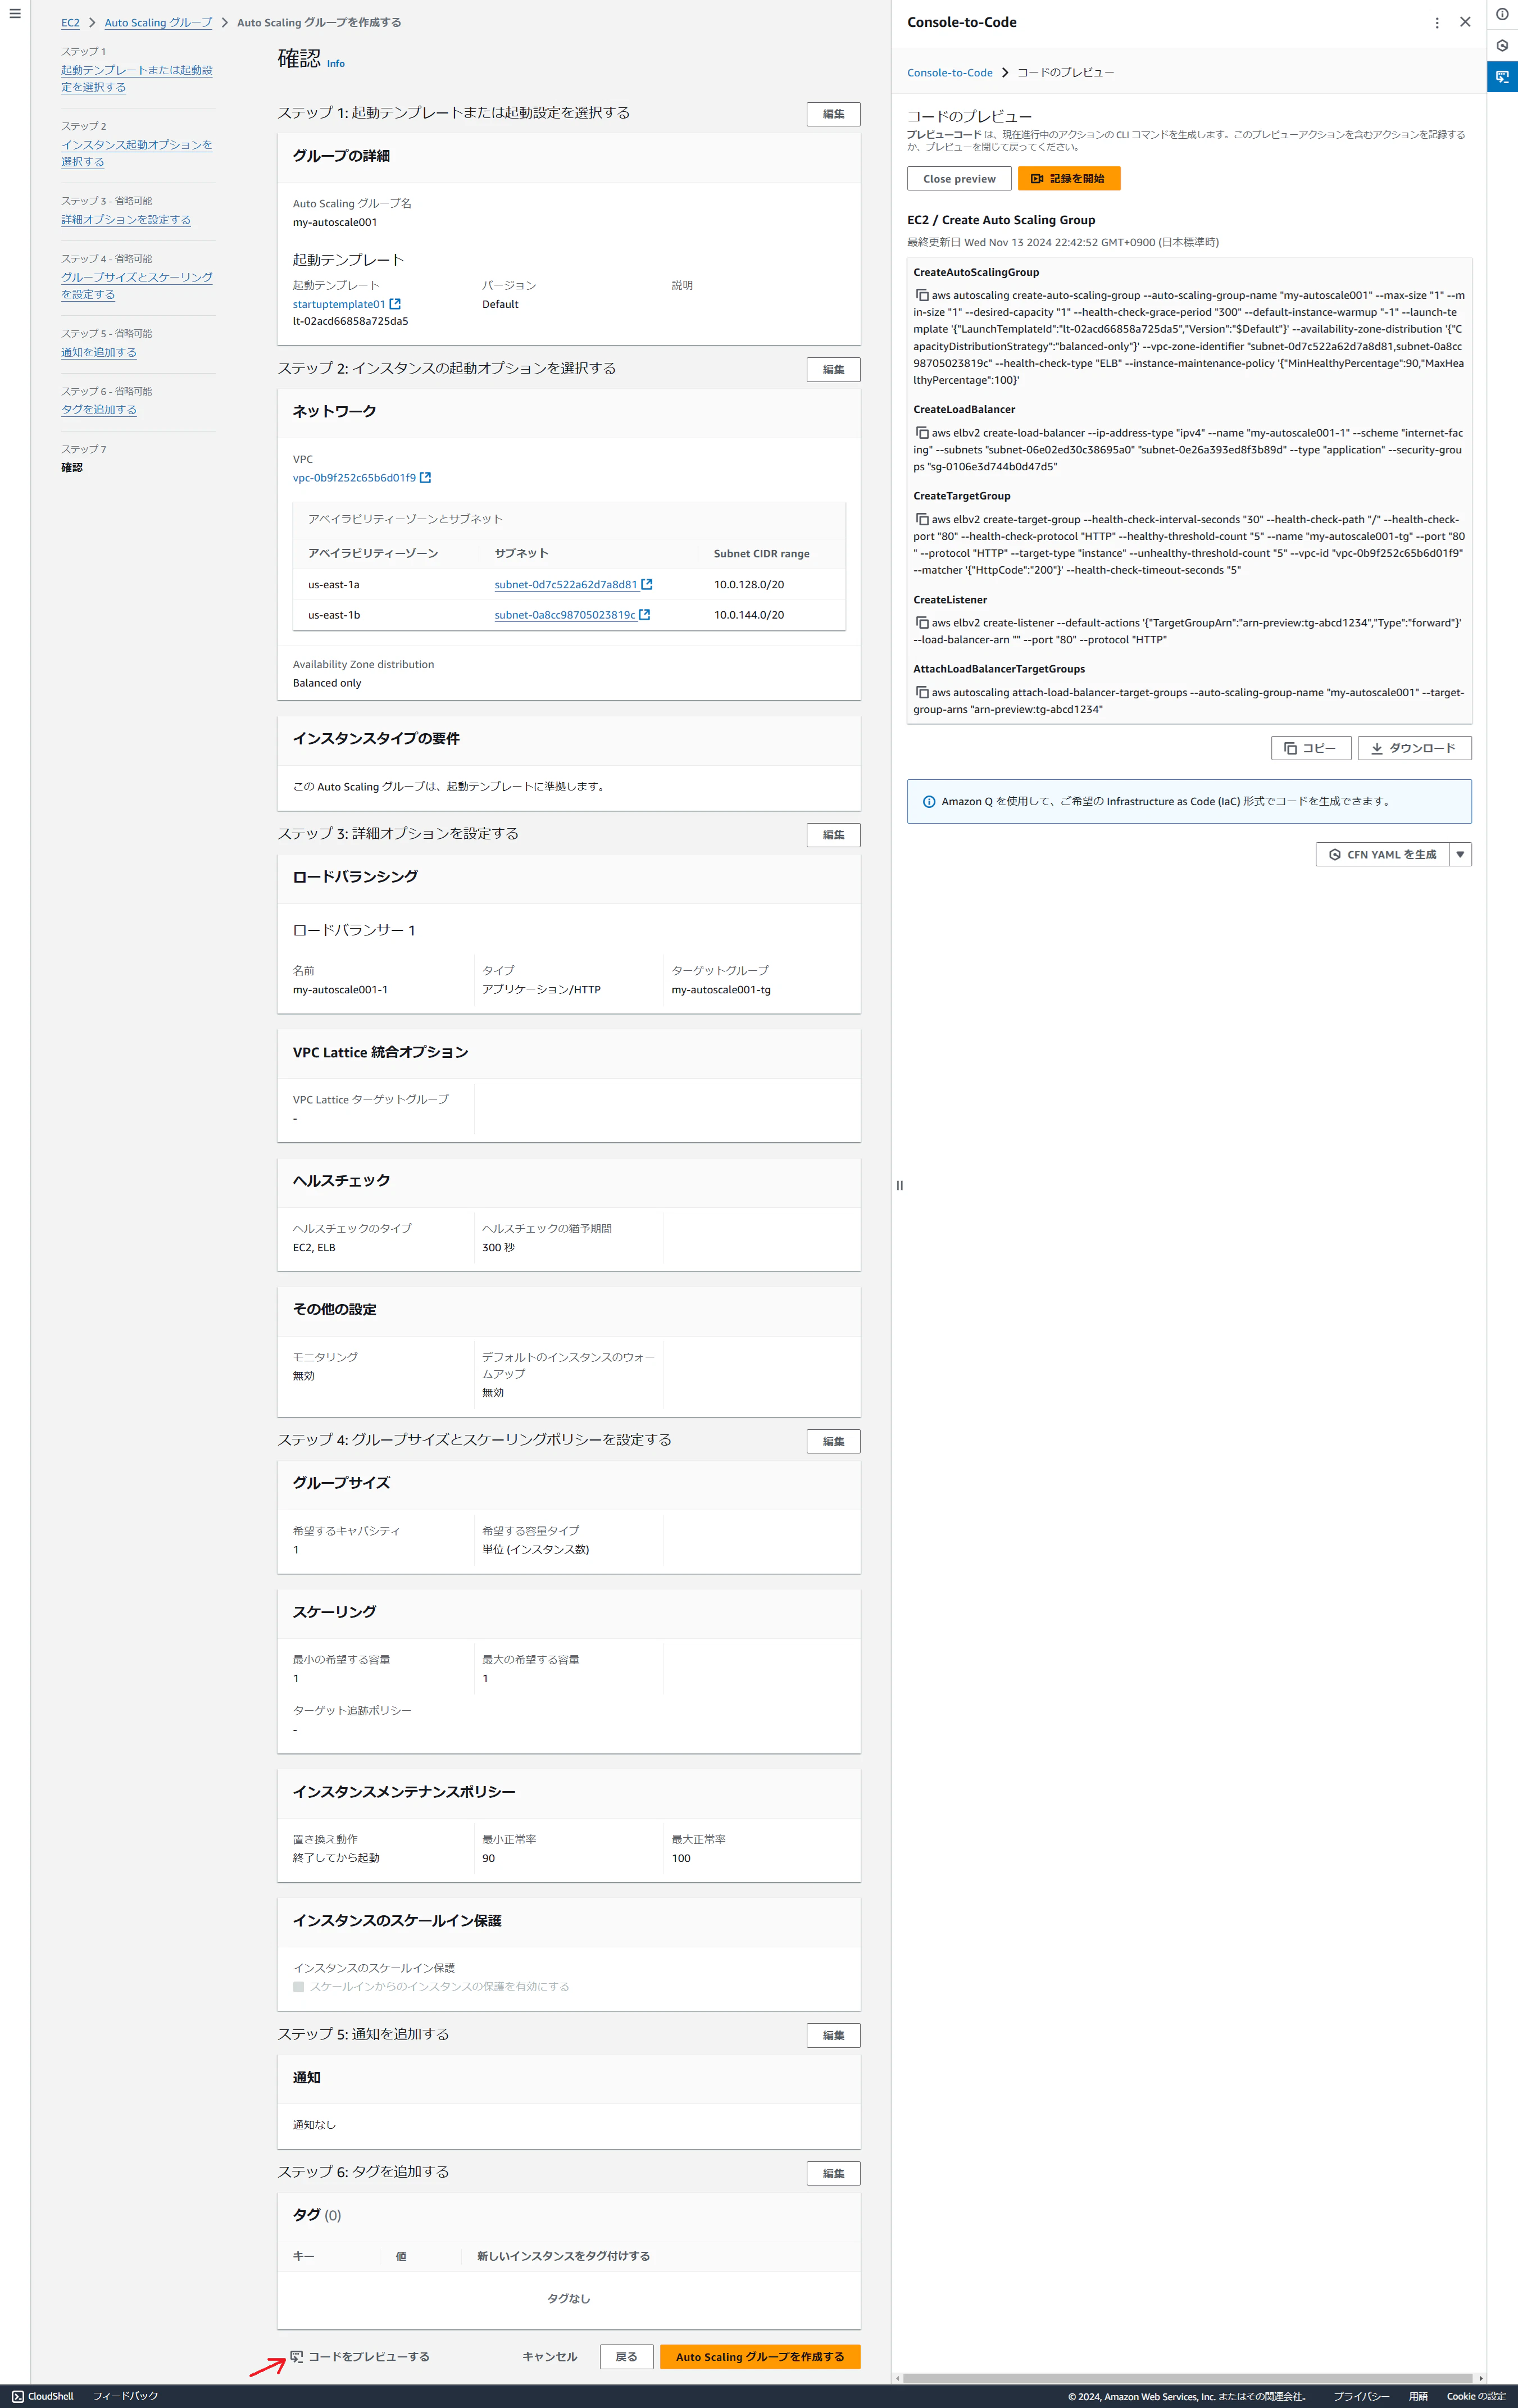Open the プライバシー footer link
1518x2408 pixels.
tap(1361, 2396)
